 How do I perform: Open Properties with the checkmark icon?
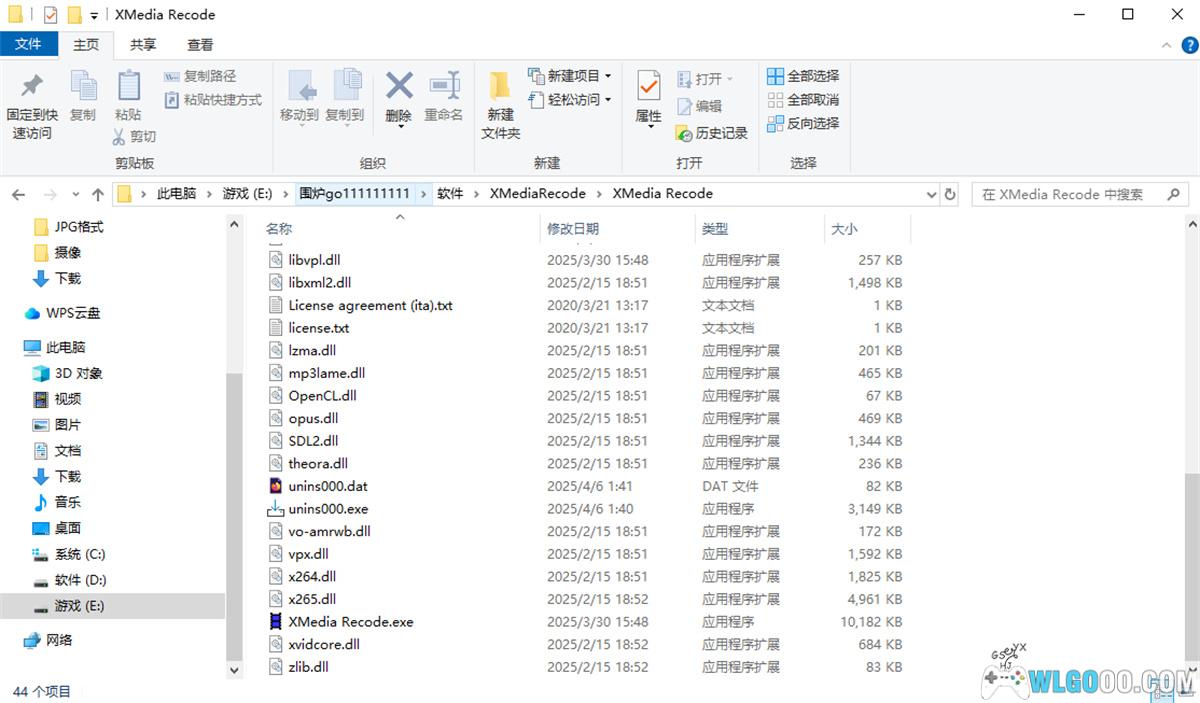point(648,88)
